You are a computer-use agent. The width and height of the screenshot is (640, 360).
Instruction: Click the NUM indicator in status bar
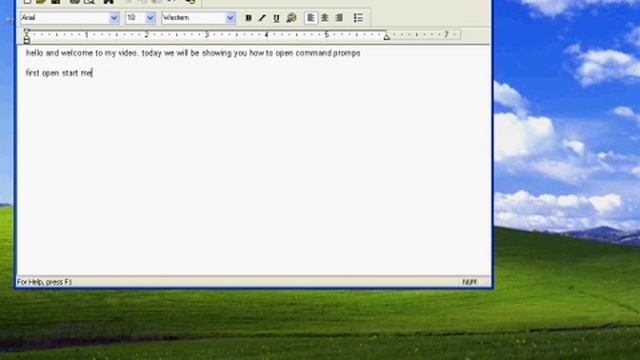(469, 282)
